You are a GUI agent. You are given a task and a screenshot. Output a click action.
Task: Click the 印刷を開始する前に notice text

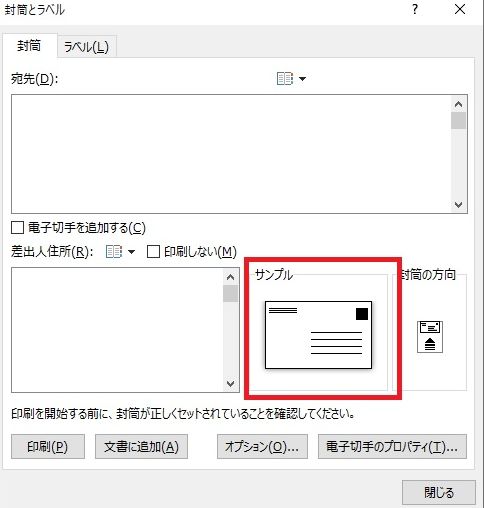tap(183, 414)
